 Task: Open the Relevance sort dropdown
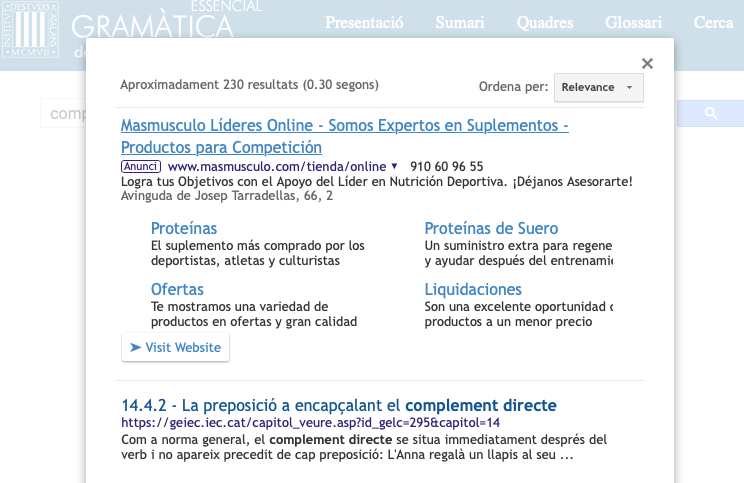coord(599,87)
